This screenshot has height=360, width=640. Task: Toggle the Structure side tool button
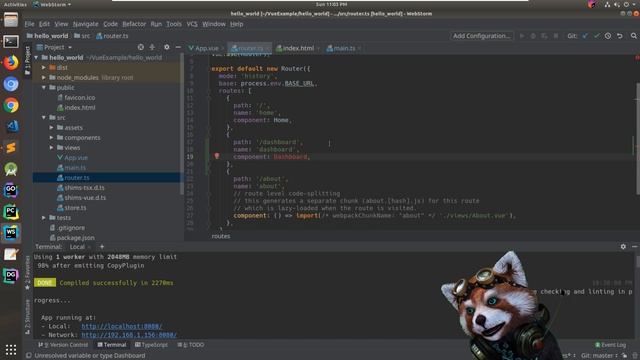tap(27, 317)
